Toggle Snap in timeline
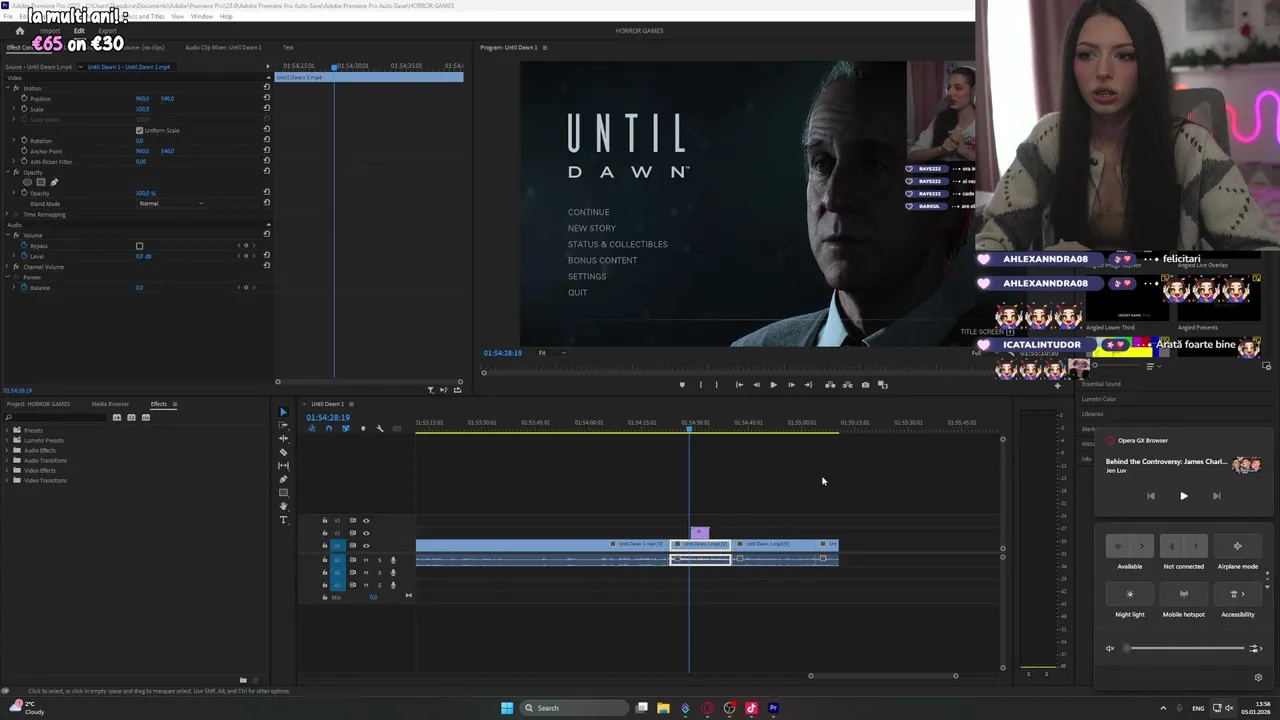 (328, 429)
